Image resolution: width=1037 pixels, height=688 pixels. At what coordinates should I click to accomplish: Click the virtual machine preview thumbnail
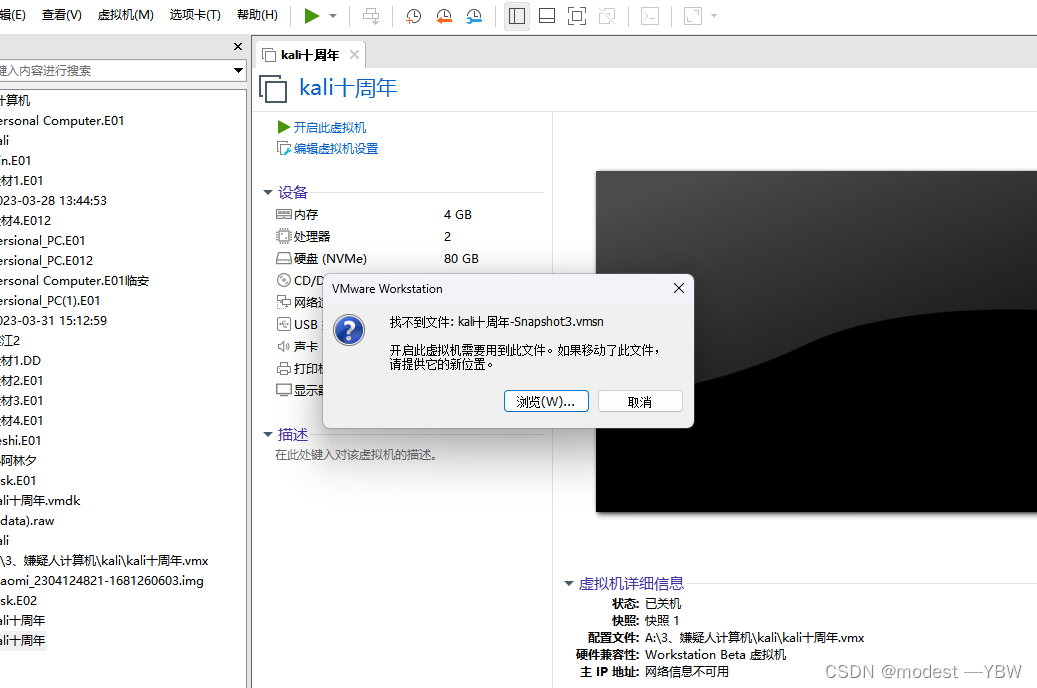pos(816,341)
